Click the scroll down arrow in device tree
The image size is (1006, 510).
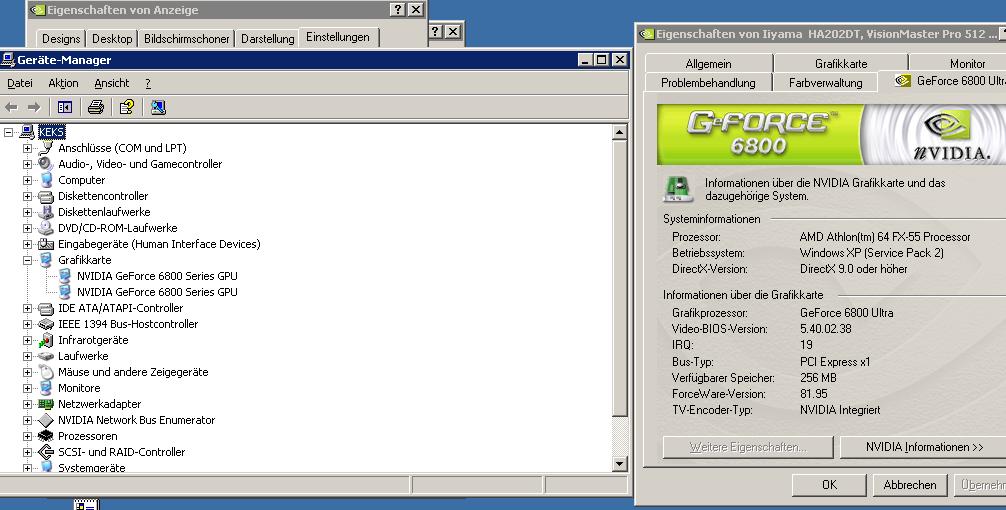coord(619,463)
